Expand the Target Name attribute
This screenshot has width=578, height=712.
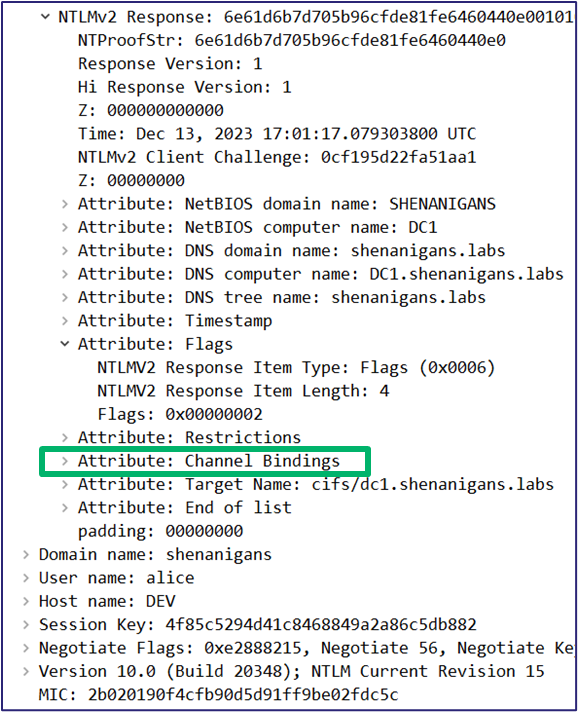[65, 484]
